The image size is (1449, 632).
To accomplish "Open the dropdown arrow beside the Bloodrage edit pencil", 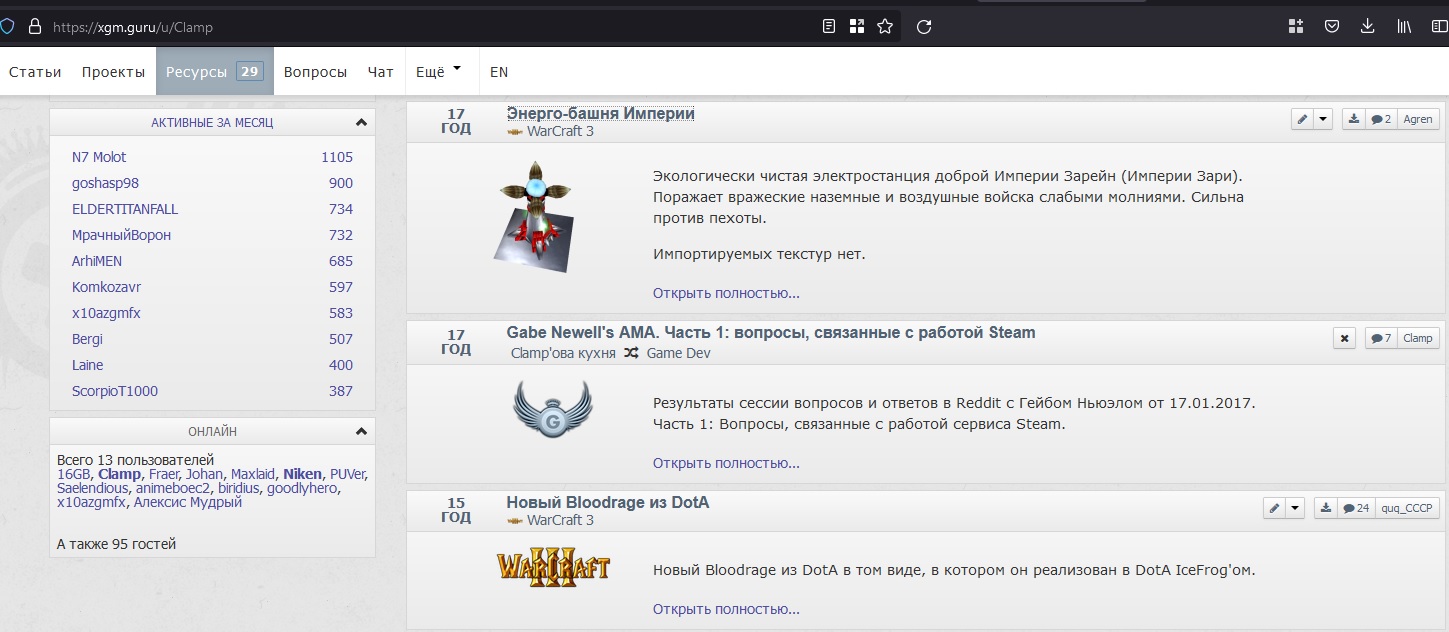I will point(1295,508).
